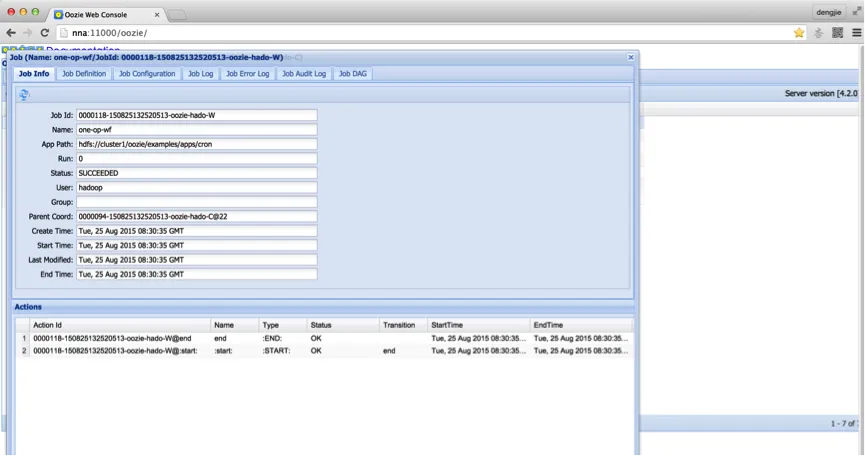Open the Job Audit Log tab
This screenshot has height=456, width=865.
point(304,74)
